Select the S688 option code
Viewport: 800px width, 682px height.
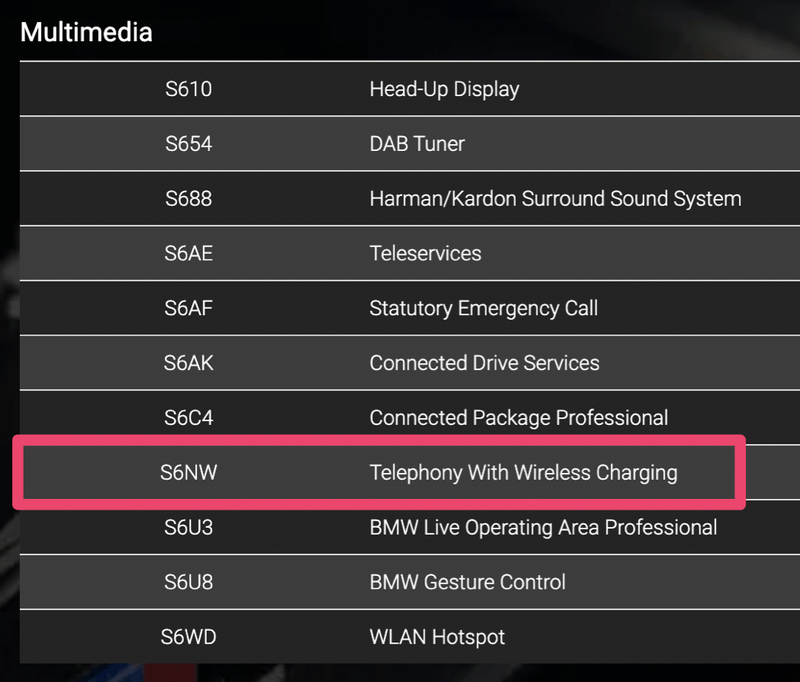(188, 199)
